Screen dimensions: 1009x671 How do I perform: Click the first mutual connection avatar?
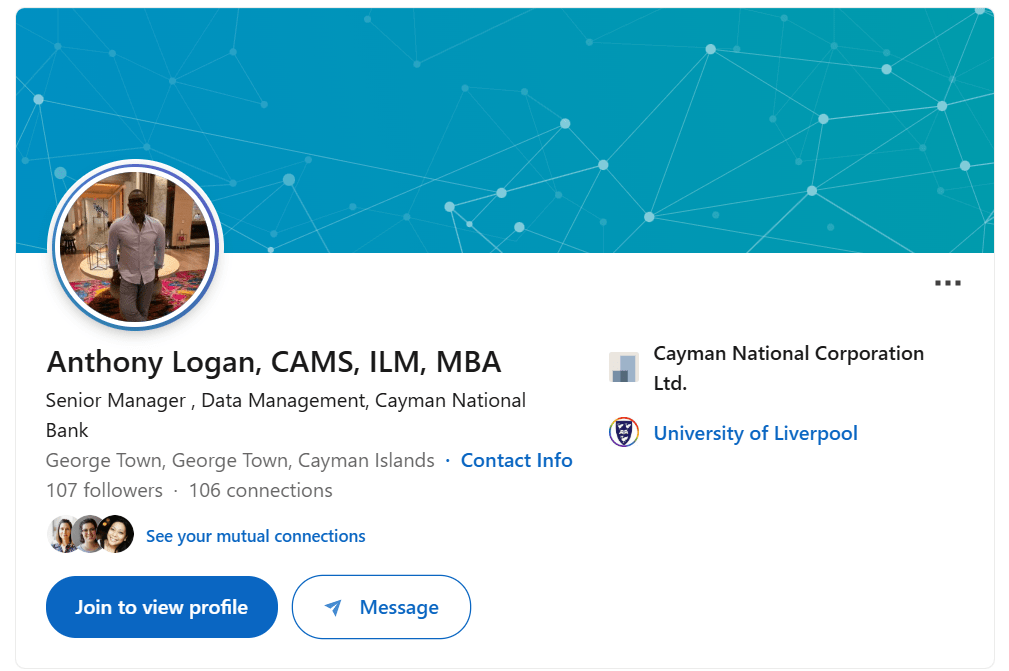[62, 535]
